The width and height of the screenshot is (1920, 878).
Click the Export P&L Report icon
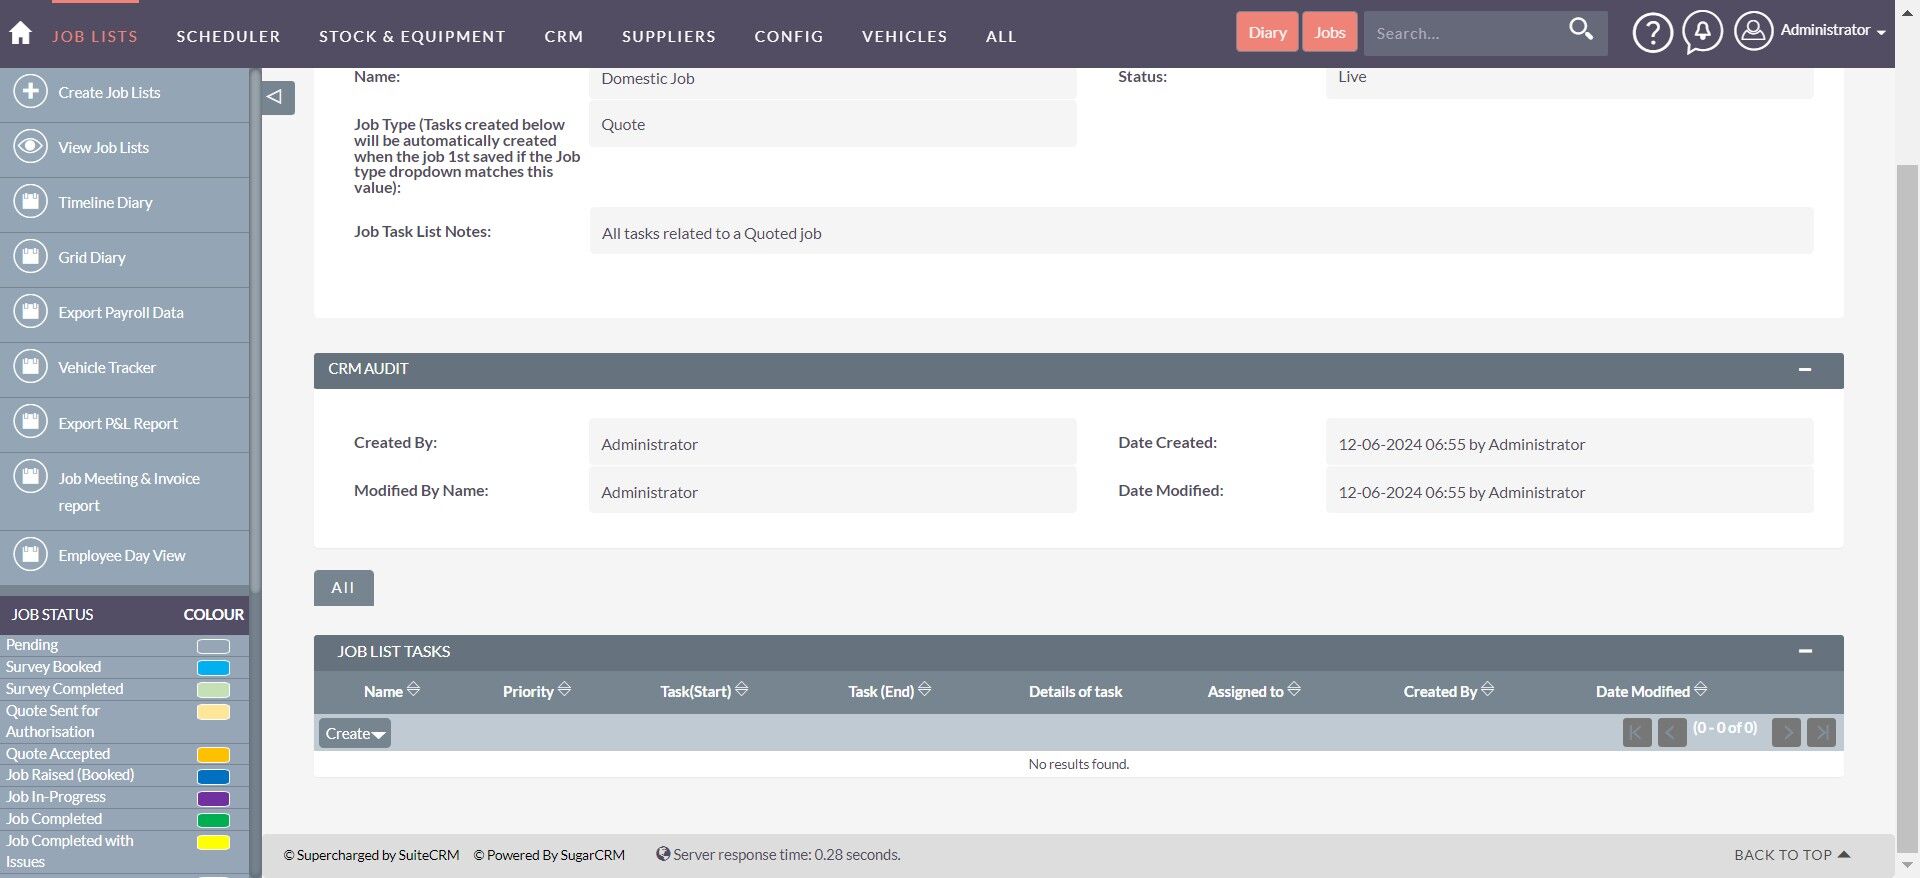[31, 423]
